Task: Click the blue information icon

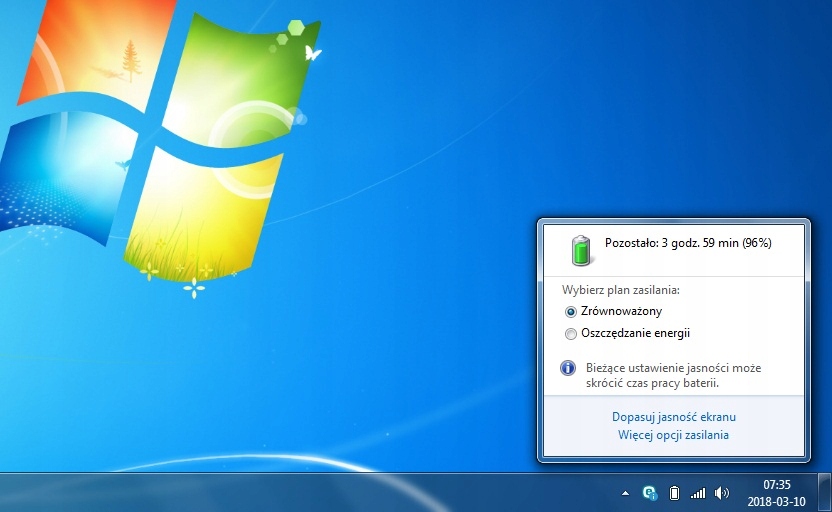Action: click(568, 368)
